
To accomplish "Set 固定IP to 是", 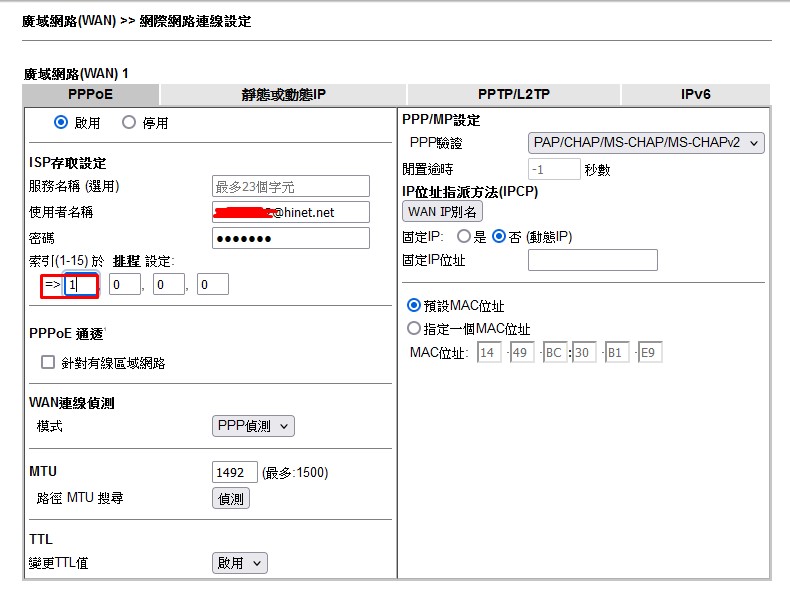I will point(464,237).
